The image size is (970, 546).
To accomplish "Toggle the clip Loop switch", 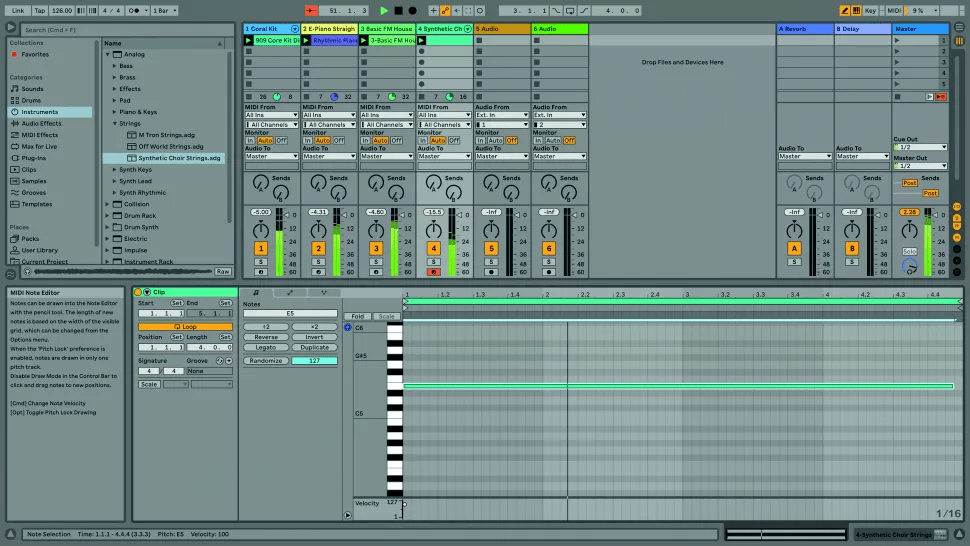I will [185, 326].
